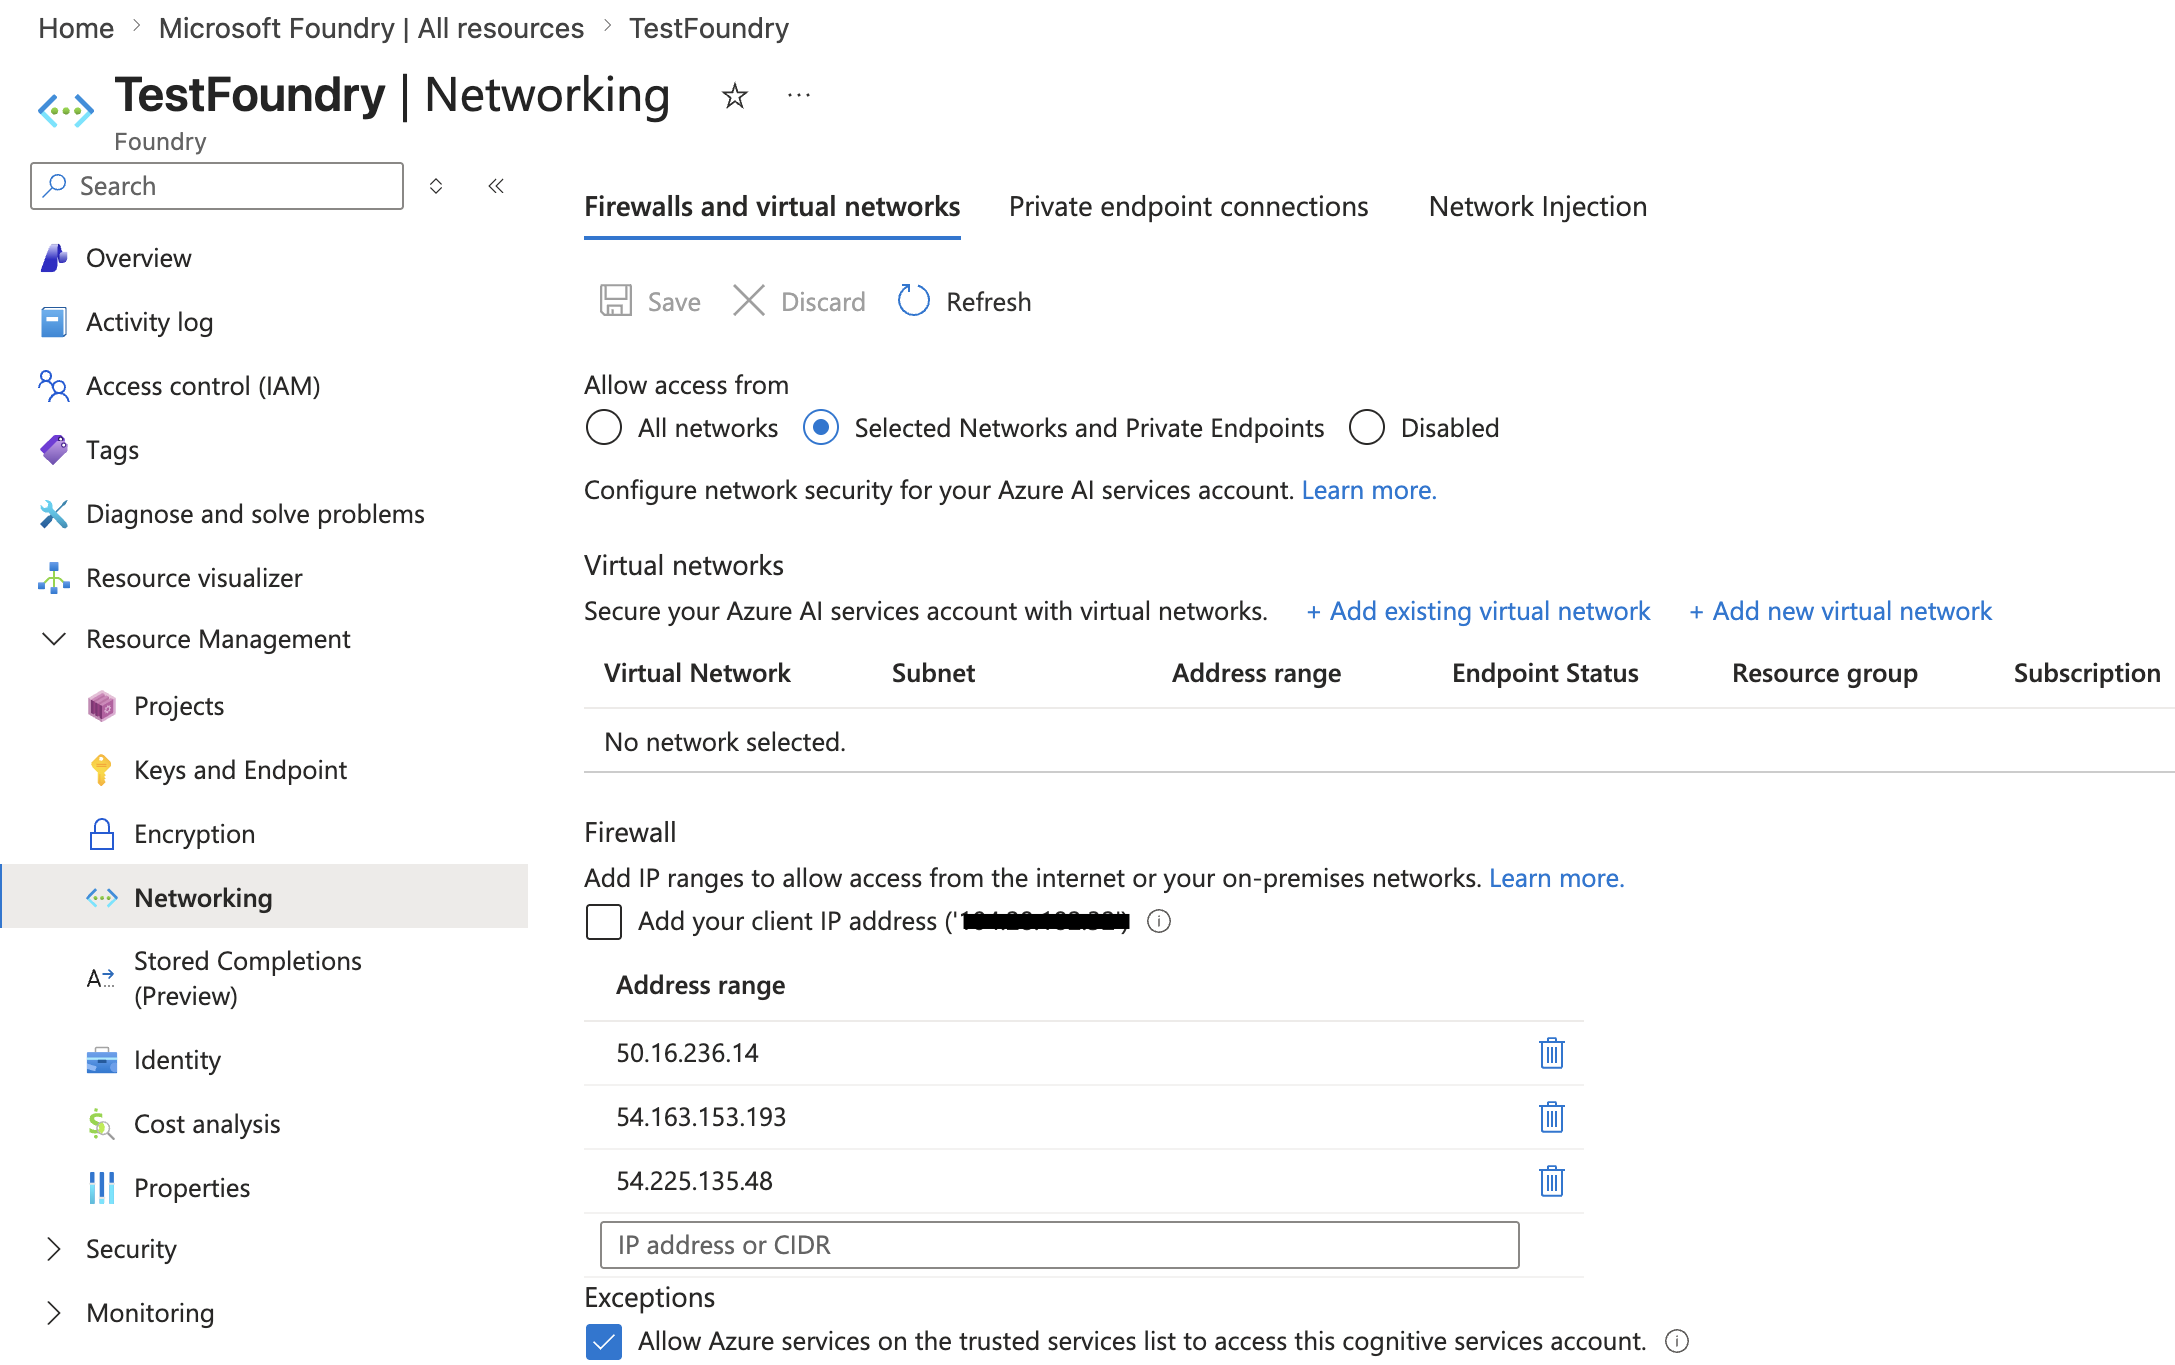Viewport: 2175px width, 1365px height.
Task: Click Learn more link in Firewall section
Action: point(1557,878)
